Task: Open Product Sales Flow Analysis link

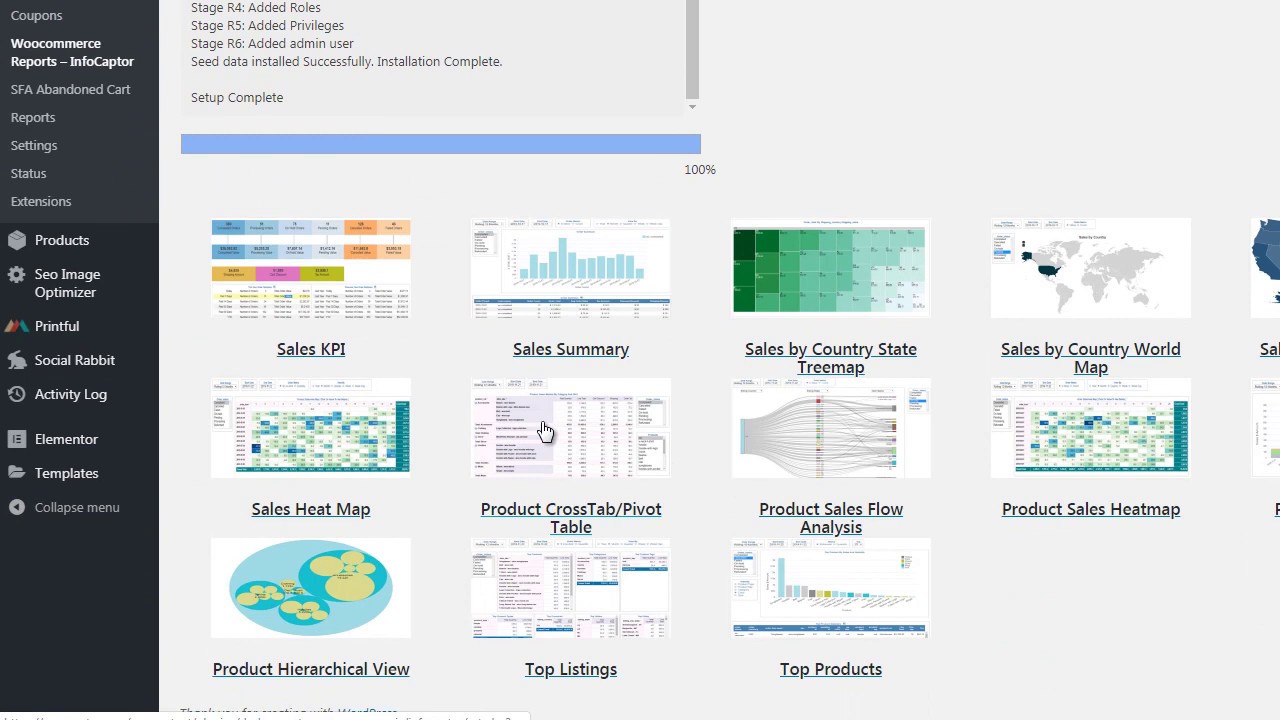Action: 831,518
